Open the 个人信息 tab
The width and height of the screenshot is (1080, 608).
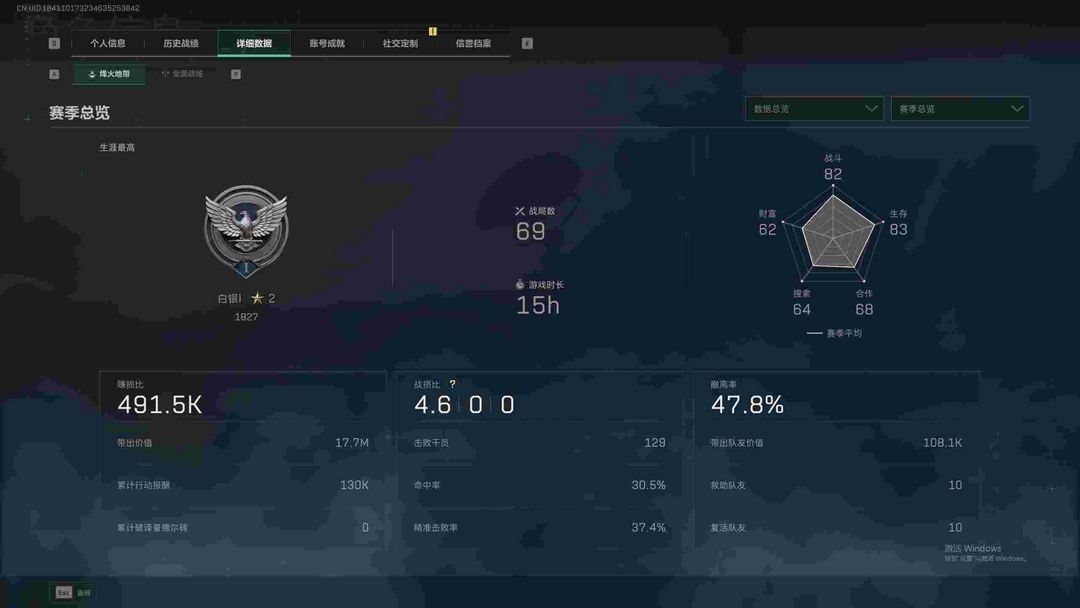108,44
